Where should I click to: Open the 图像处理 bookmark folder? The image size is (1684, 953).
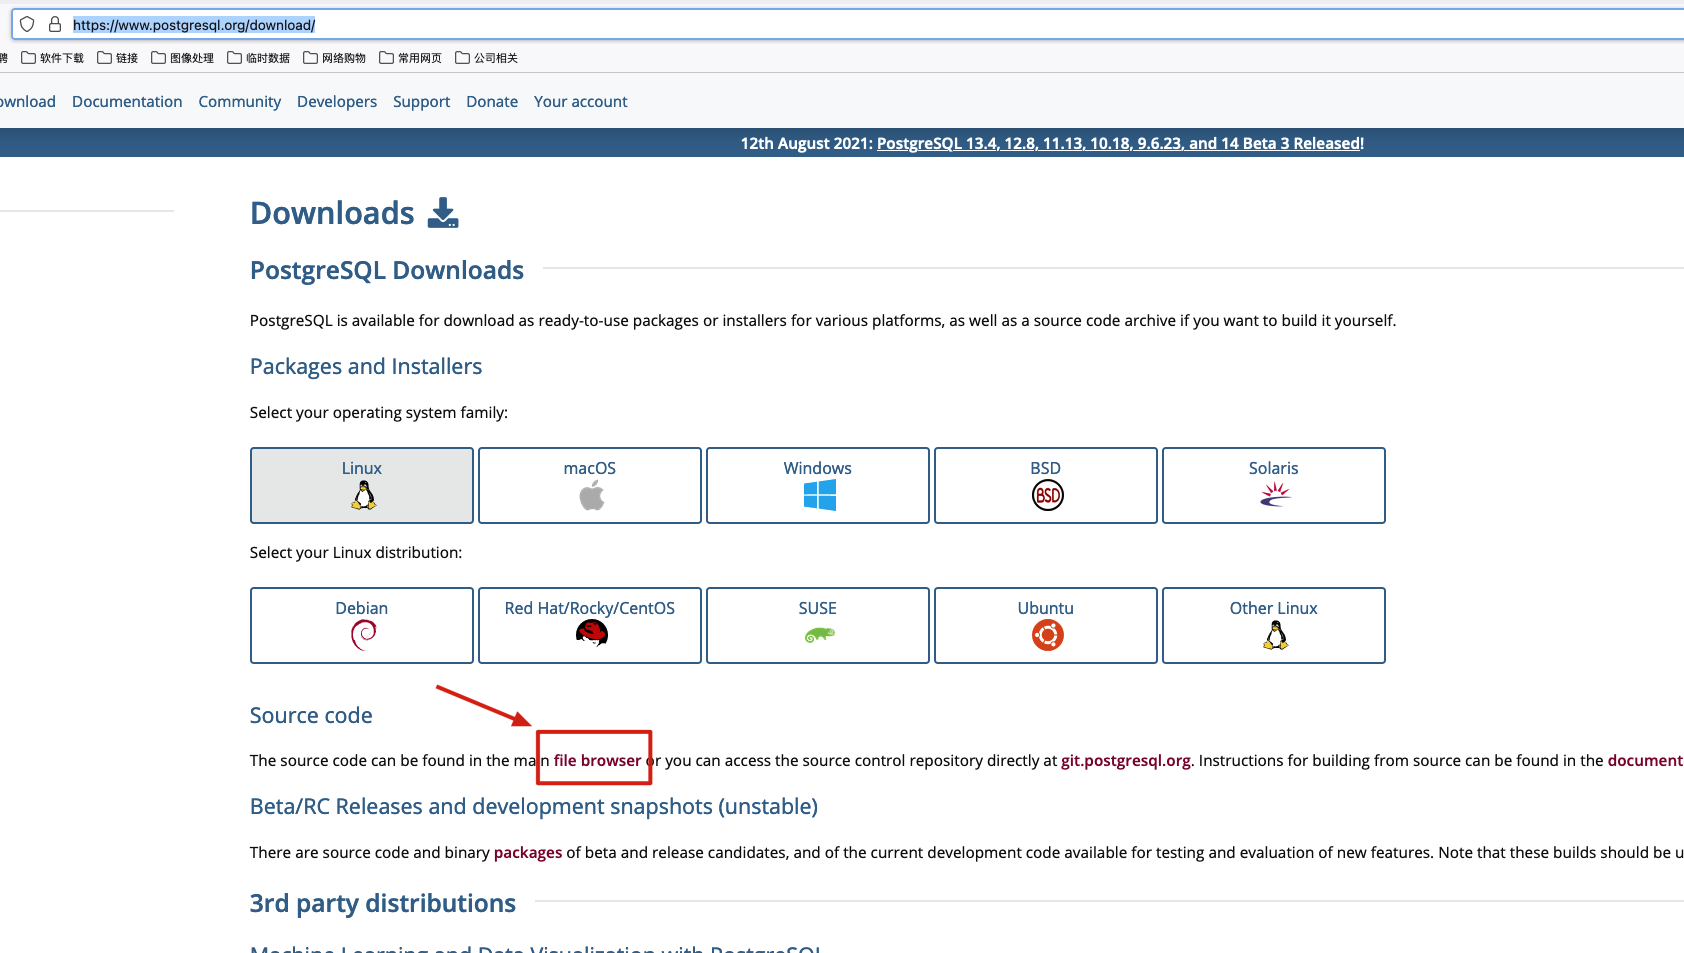tap(182, 58)
